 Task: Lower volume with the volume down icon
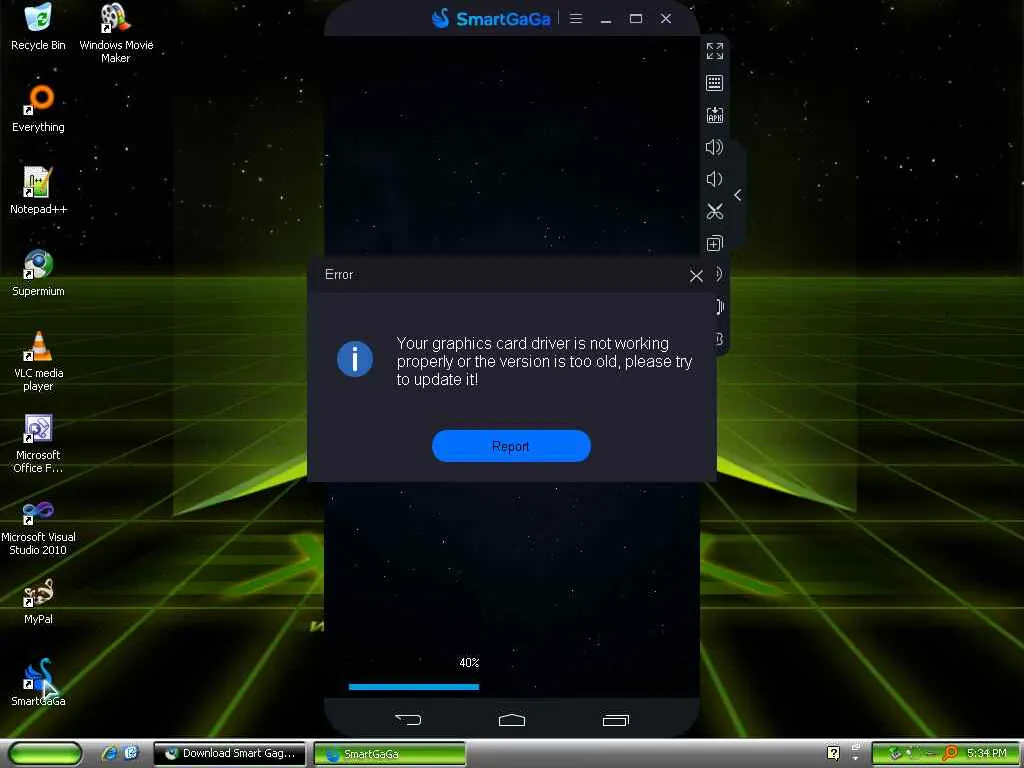714,179
